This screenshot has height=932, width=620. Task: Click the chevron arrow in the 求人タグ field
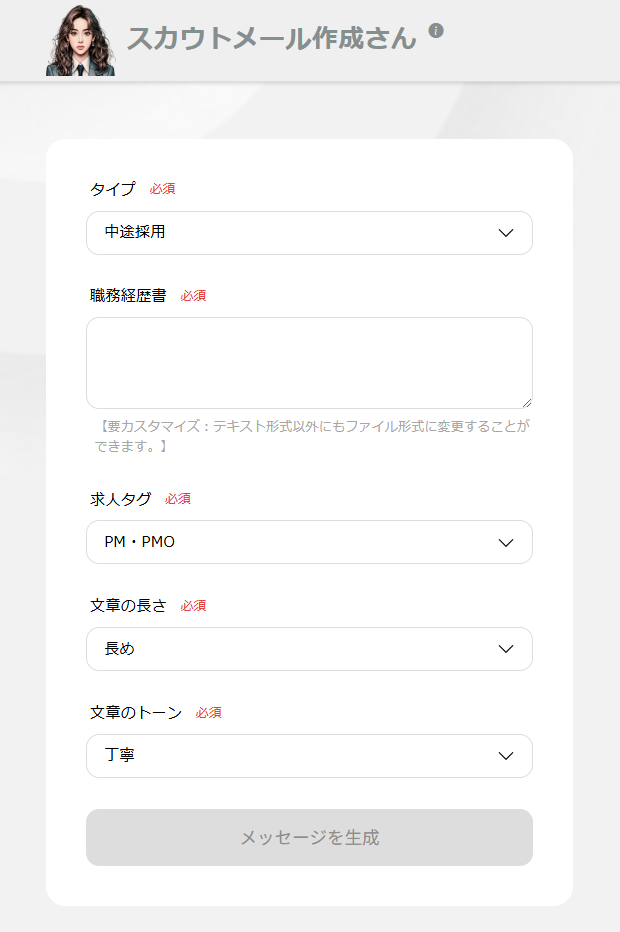[506, 542]
